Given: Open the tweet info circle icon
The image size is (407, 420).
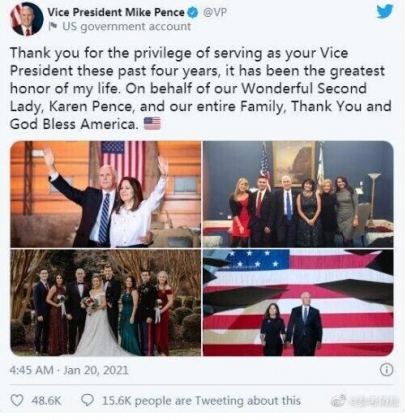Looking at the screenshot, I should coord(387,370).
